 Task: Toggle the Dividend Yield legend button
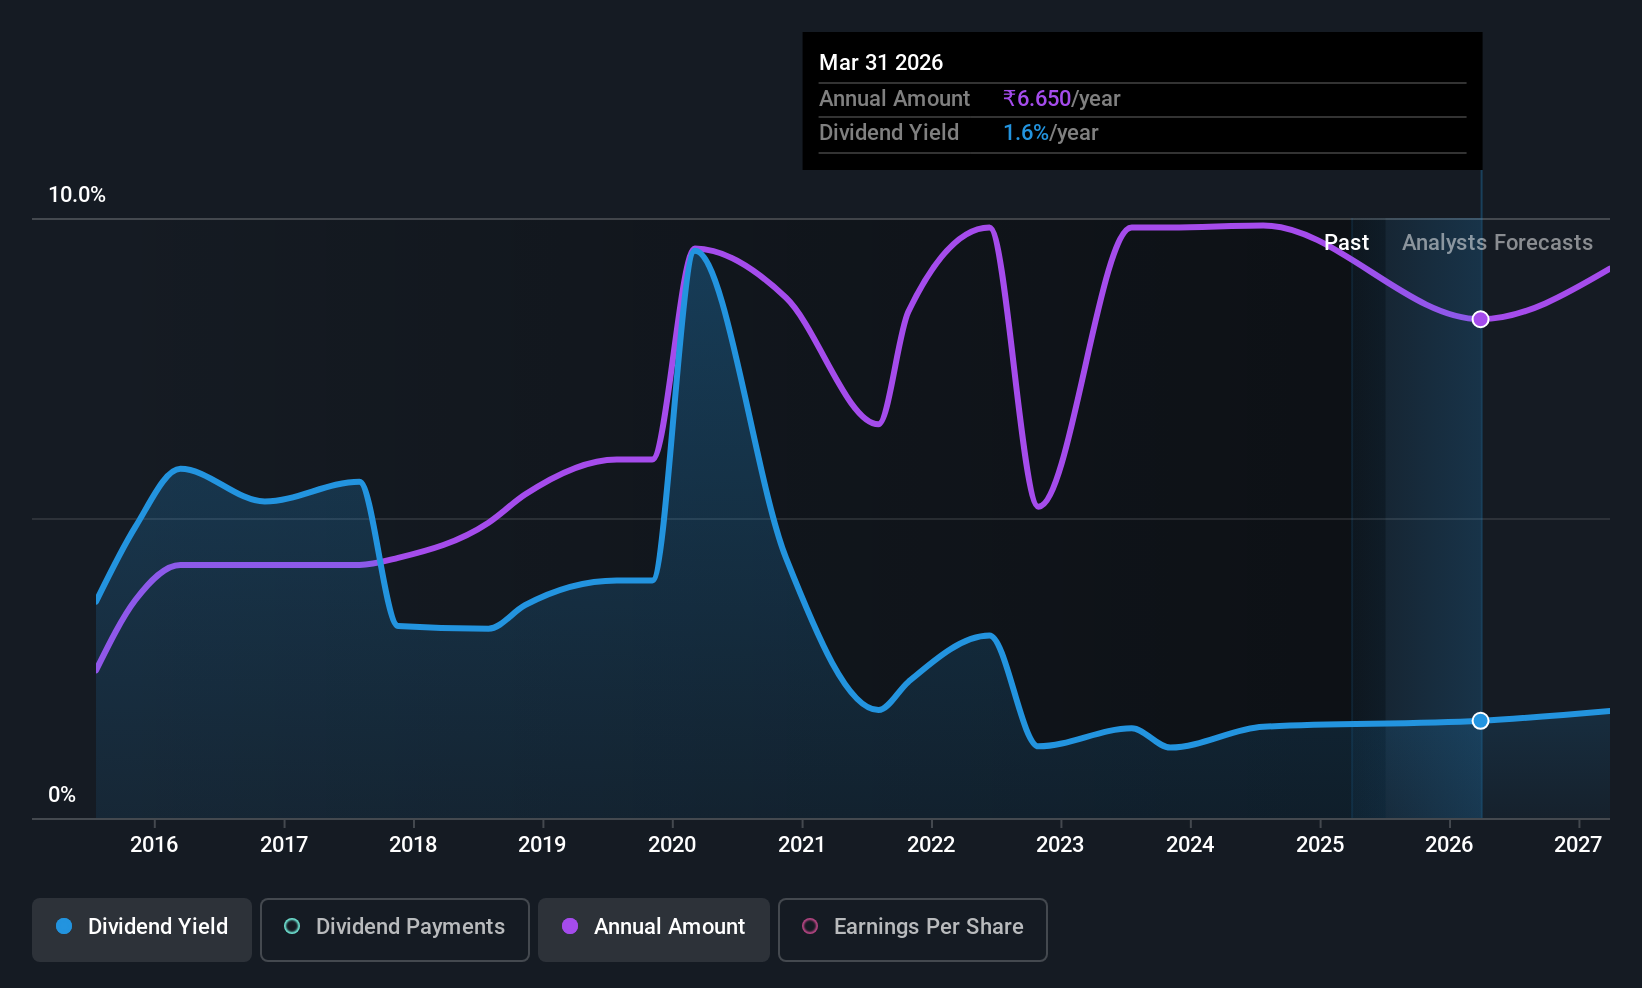tap(142, 930)
